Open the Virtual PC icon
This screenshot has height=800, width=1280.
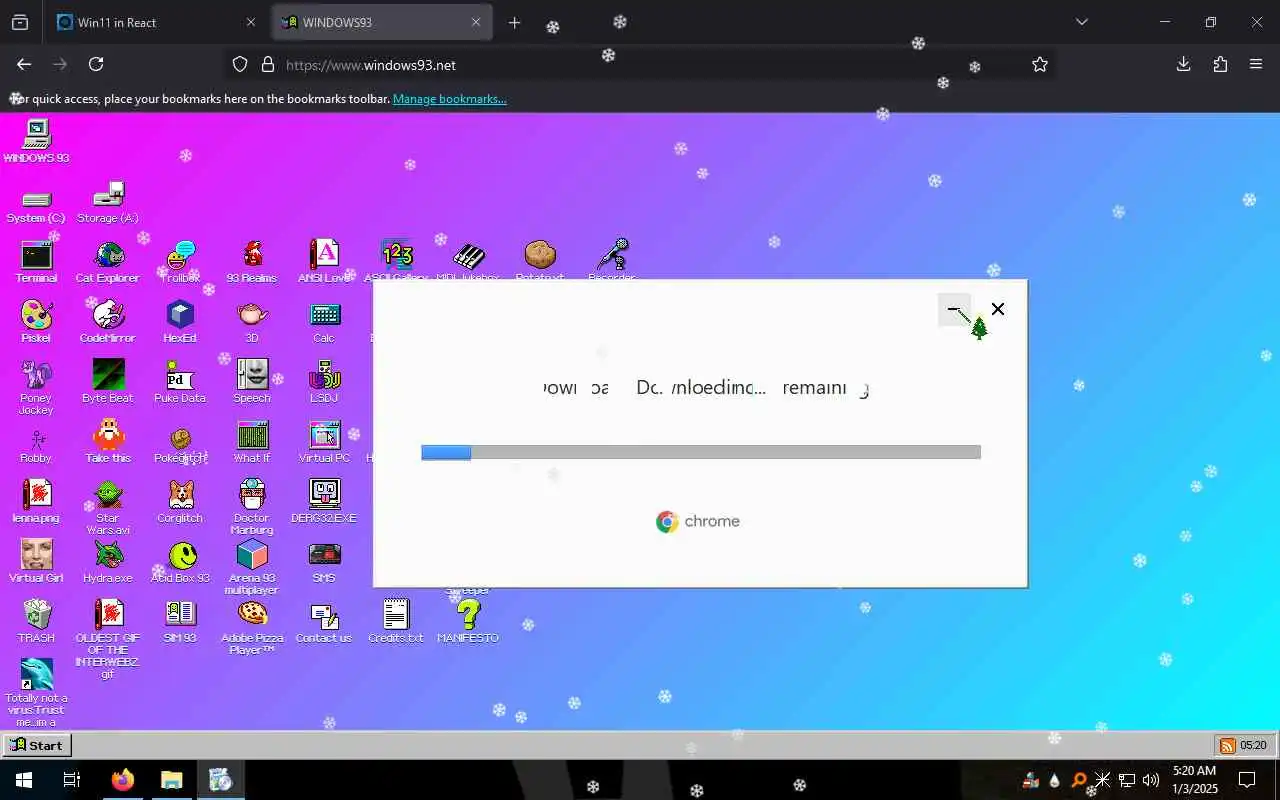point(324,443)
